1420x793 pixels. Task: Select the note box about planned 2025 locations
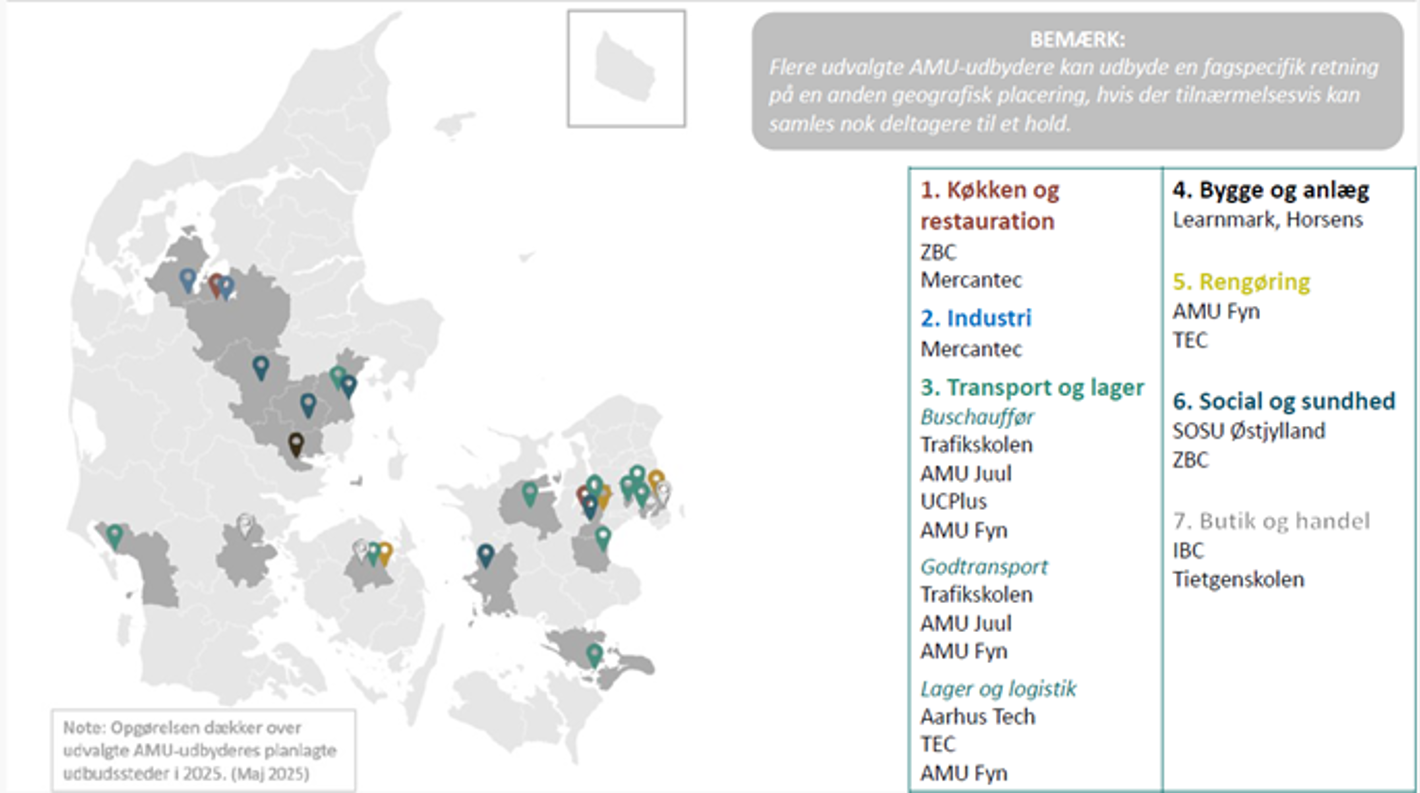tap(203, 750)
